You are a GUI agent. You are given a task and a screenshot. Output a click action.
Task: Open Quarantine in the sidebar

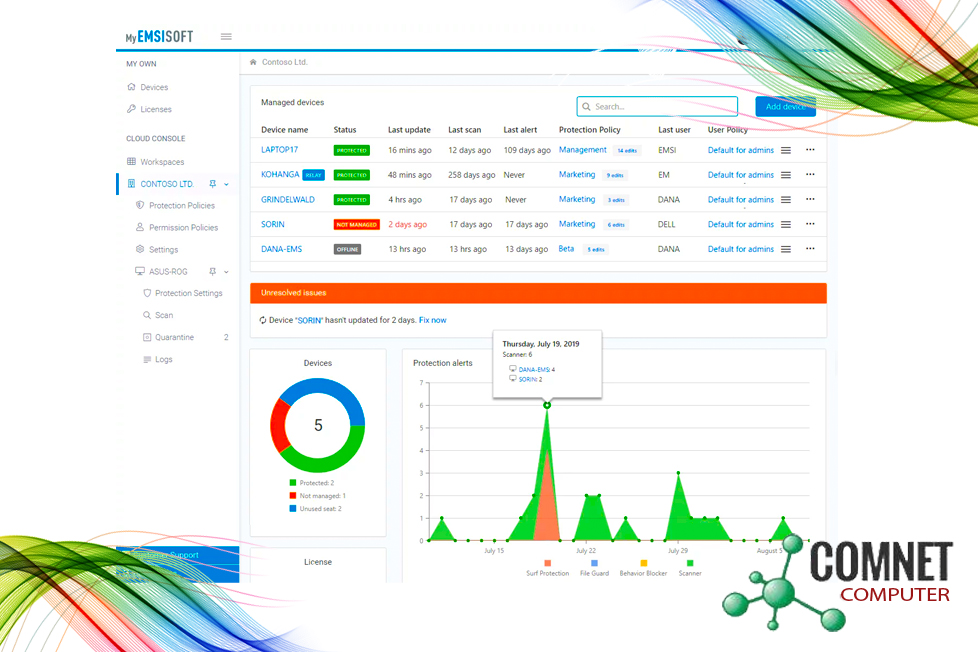174,337
